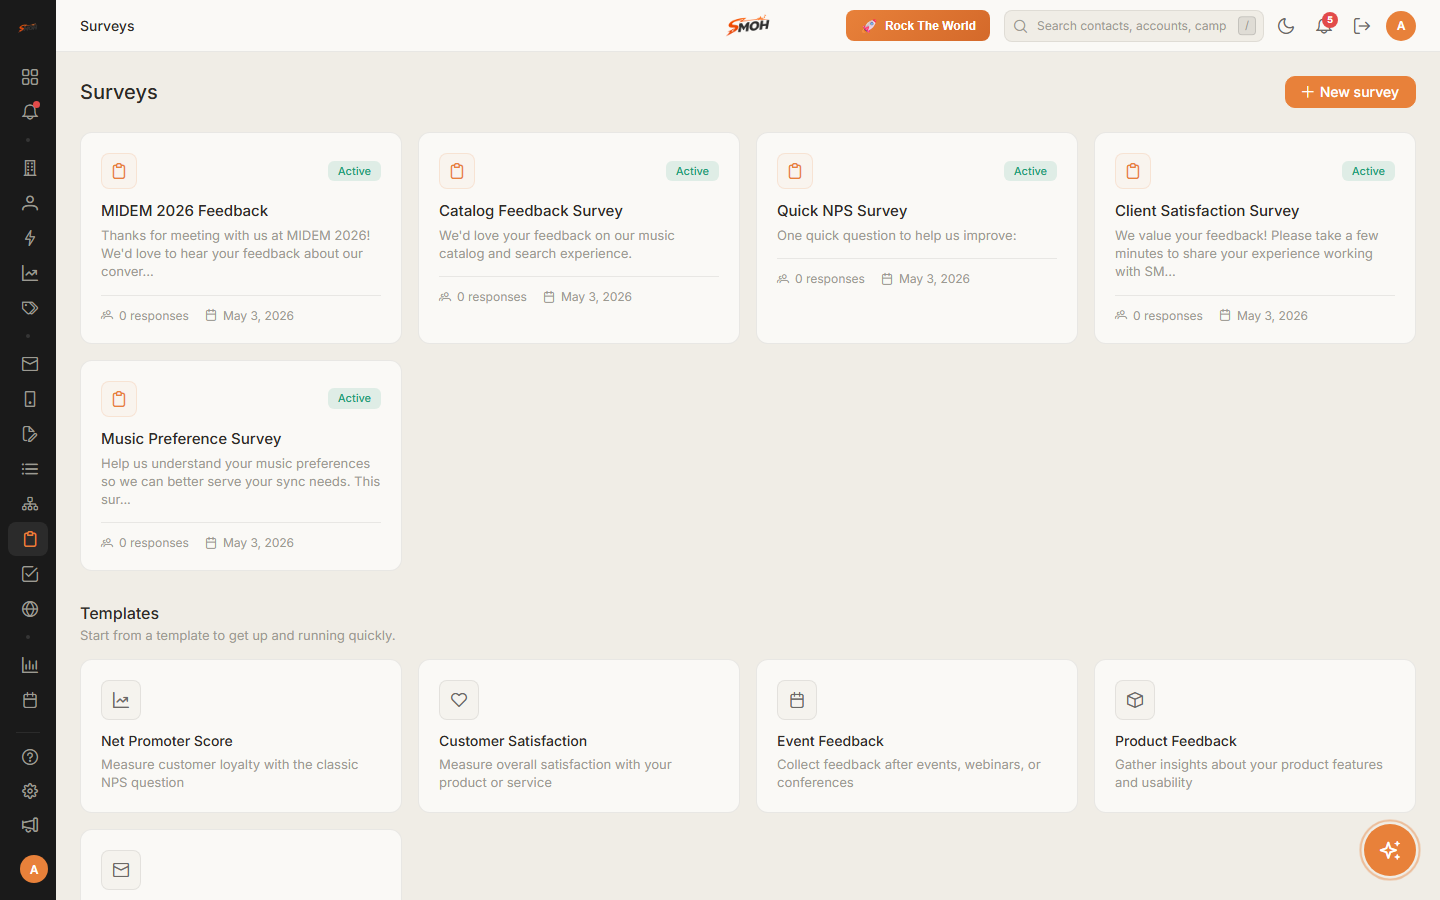Click the slash shortcut key in search box
1440x900 pixels.
coord(1246,26)
